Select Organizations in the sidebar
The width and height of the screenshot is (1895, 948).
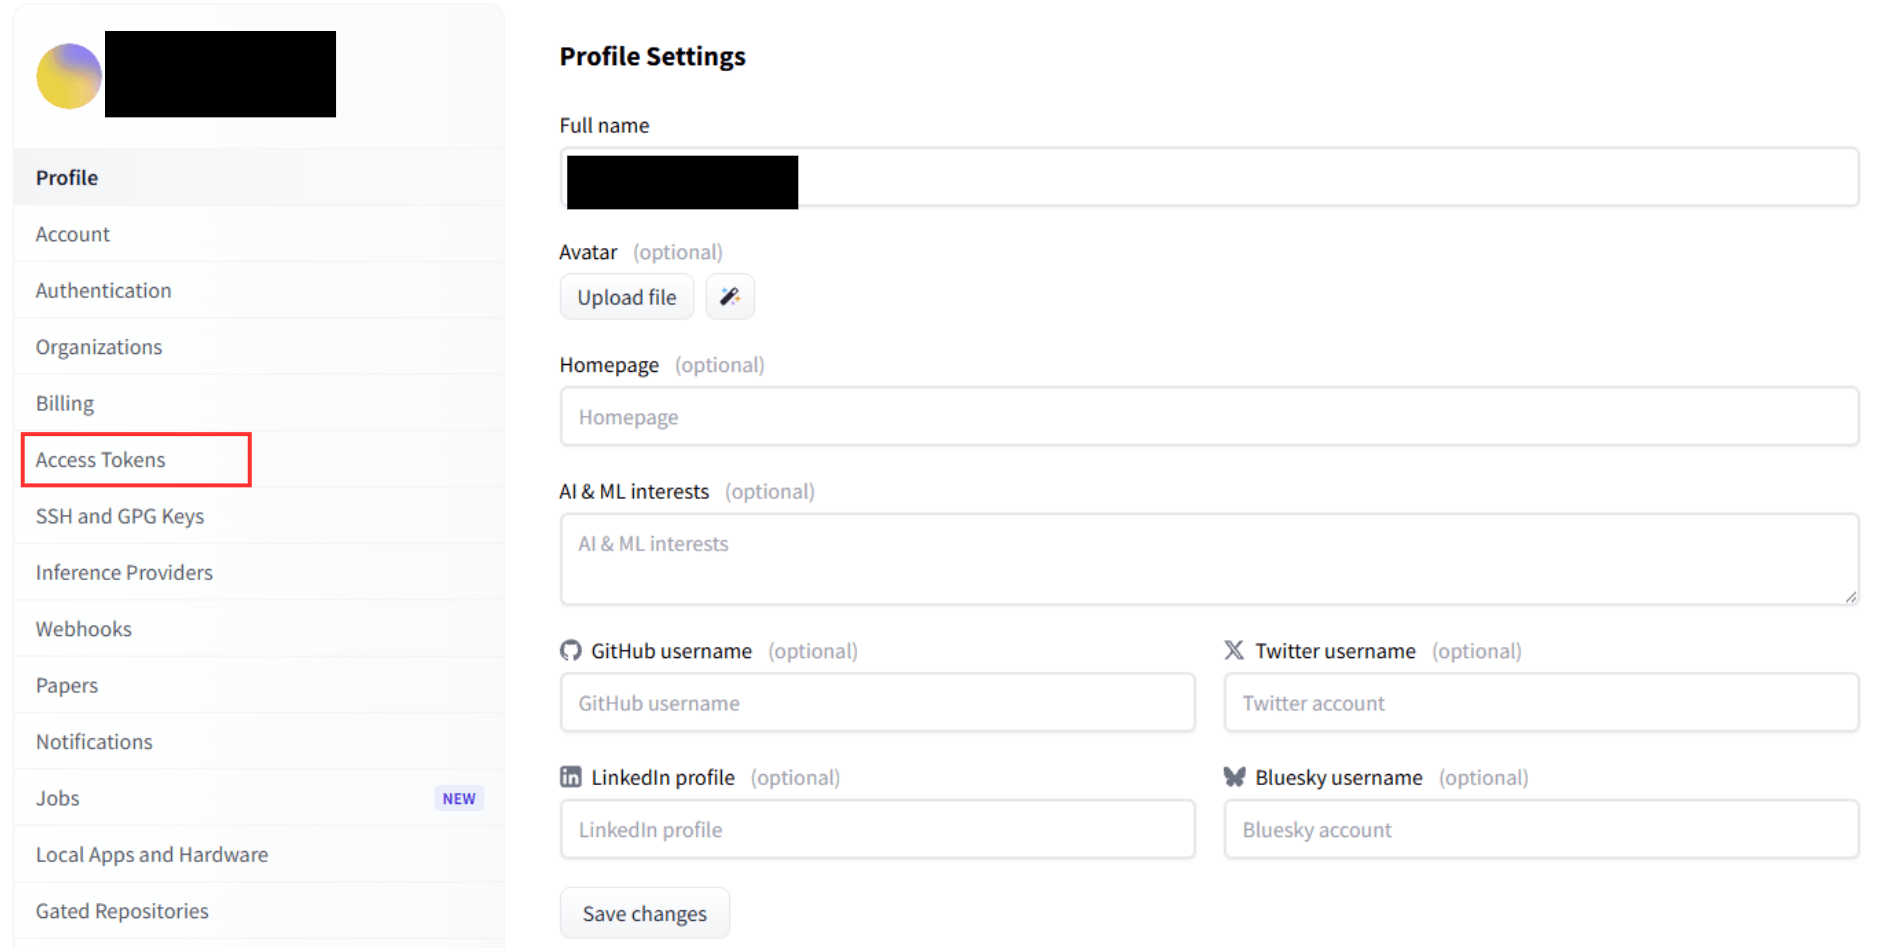(x=99, y=347)
